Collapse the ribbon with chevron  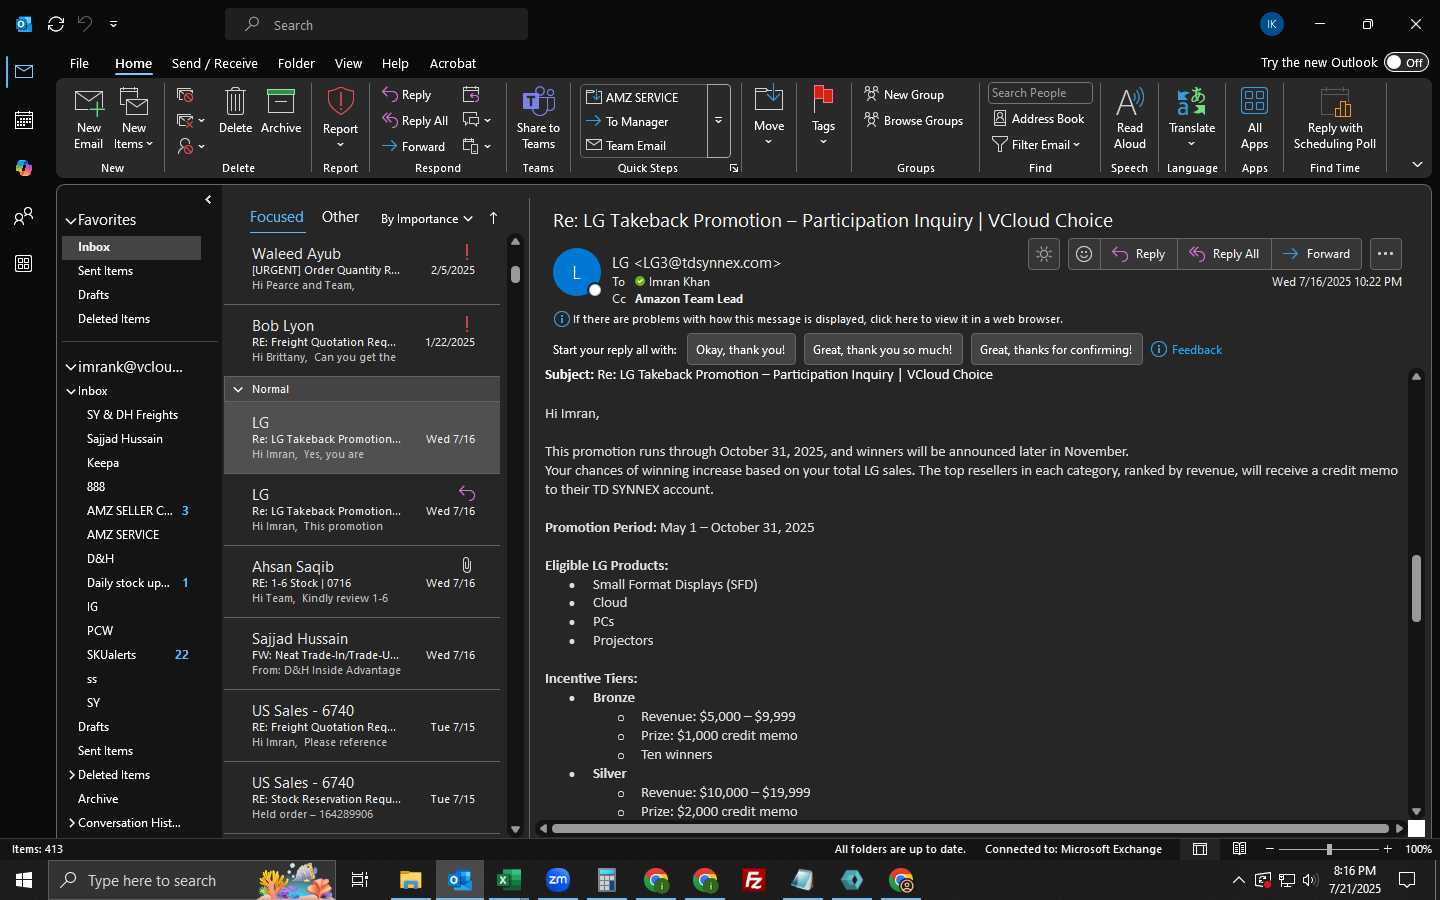click(1417, 164)
